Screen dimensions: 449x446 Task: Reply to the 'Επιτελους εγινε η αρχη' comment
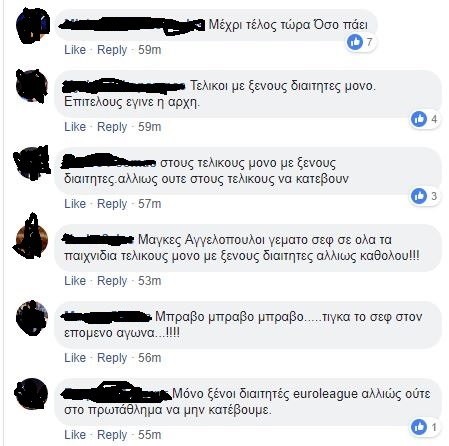pos(112,127)
